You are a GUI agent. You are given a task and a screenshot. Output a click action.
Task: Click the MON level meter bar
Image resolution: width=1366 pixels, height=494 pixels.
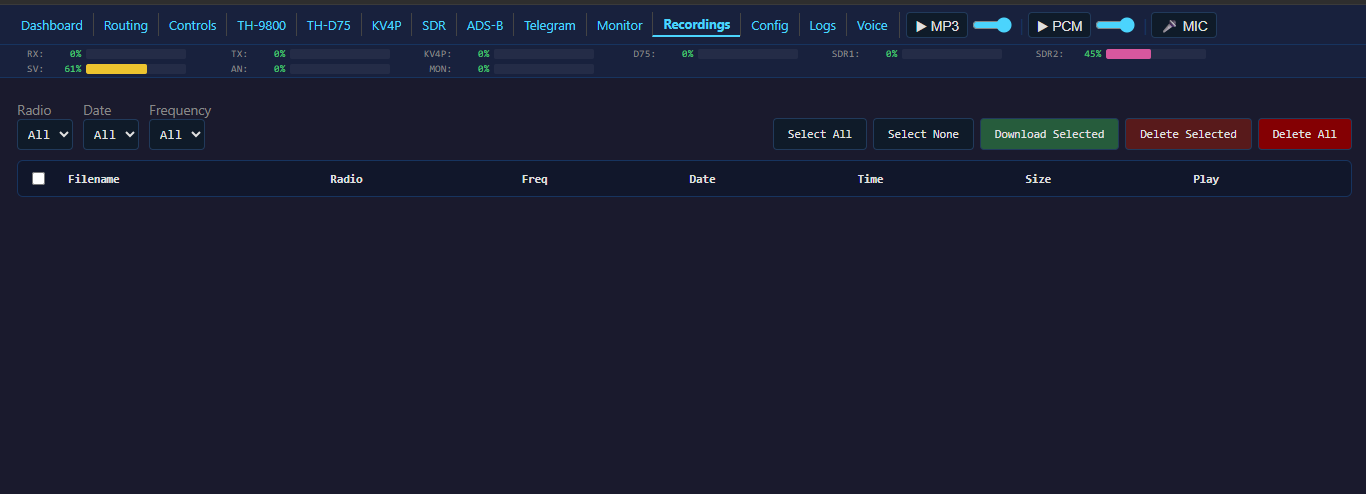(544, 69)
